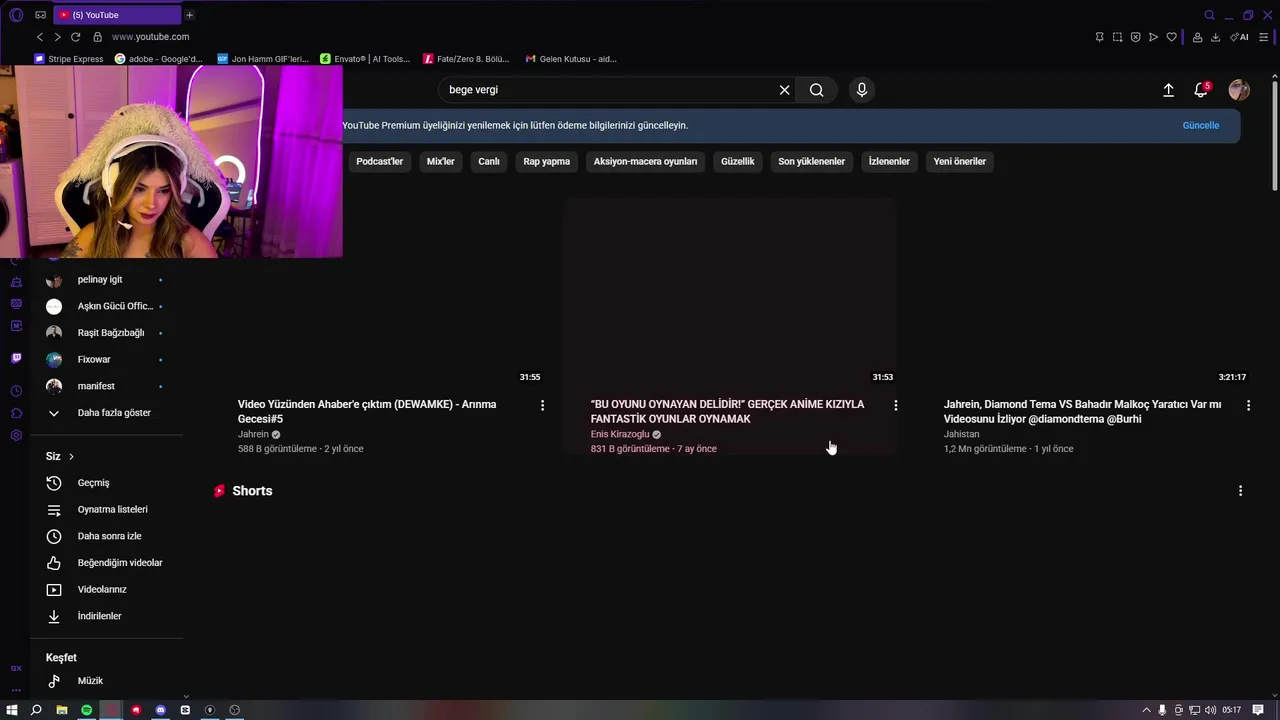Select the Rap yapma filter chip
This screenshot has width=1280, height=720.
546,161
